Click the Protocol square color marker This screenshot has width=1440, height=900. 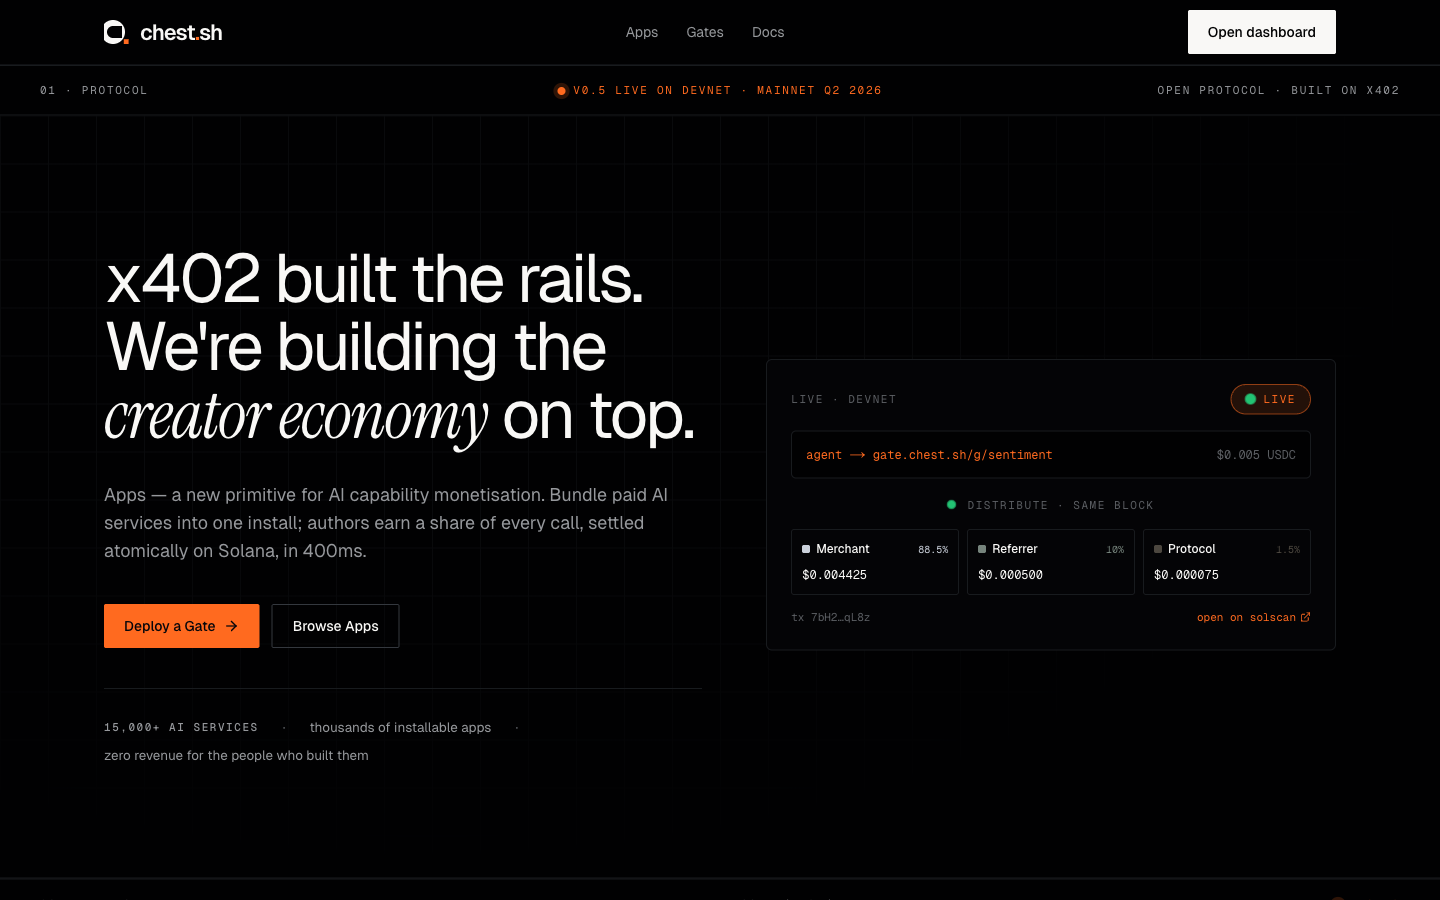[1158, 549]
